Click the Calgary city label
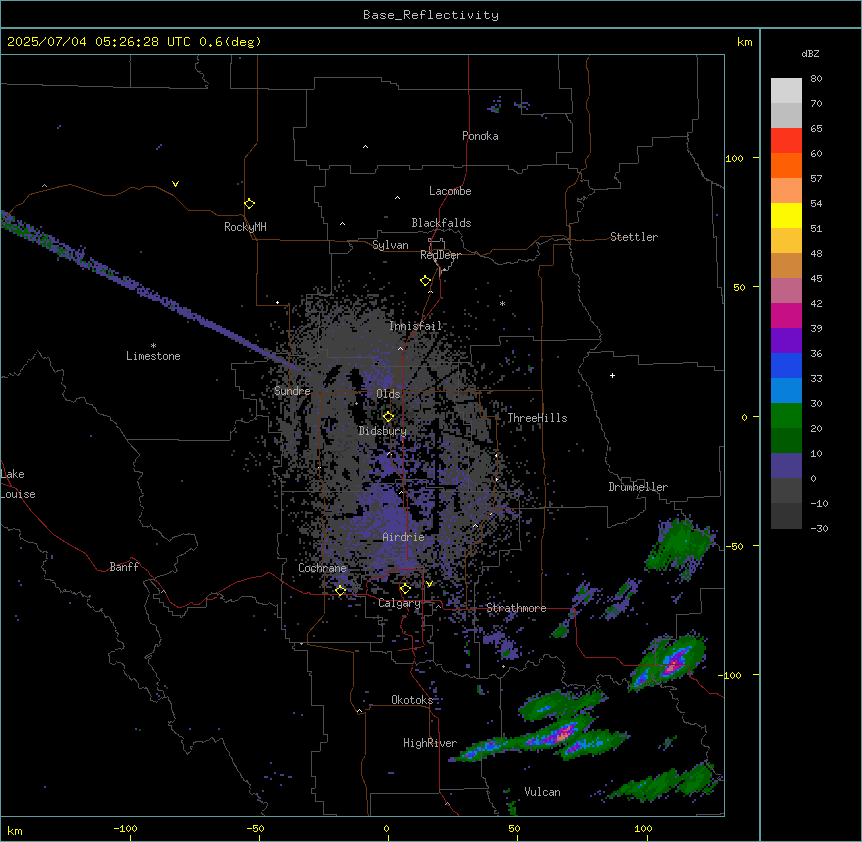Screen dimensions: 862x842 [x=399, y=603]
